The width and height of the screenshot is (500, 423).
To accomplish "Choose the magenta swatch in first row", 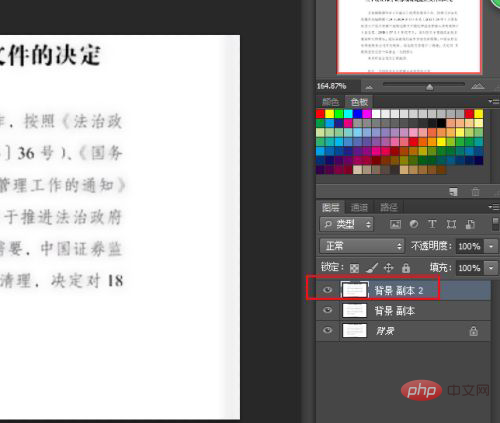I will click(367, 114).
